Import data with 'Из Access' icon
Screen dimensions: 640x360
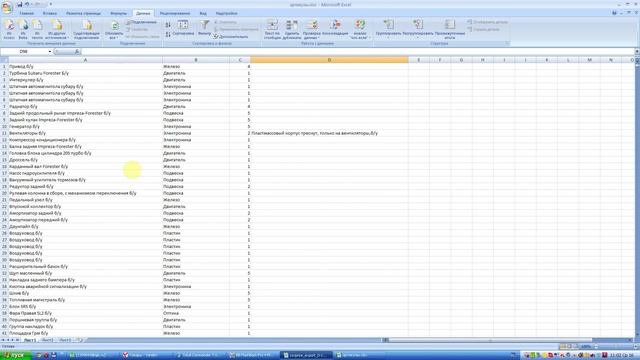coord(9,30)
